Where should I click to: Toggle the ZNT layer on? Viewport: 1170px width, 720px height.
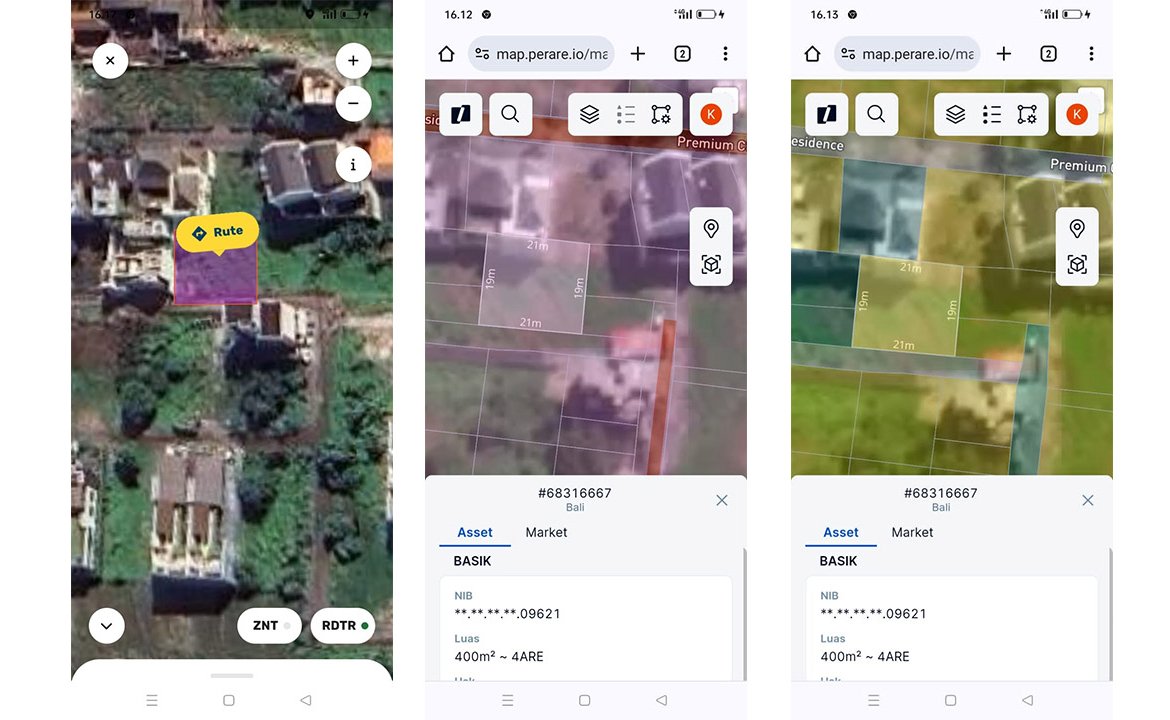pyautogui.click(x=270, y=626)
